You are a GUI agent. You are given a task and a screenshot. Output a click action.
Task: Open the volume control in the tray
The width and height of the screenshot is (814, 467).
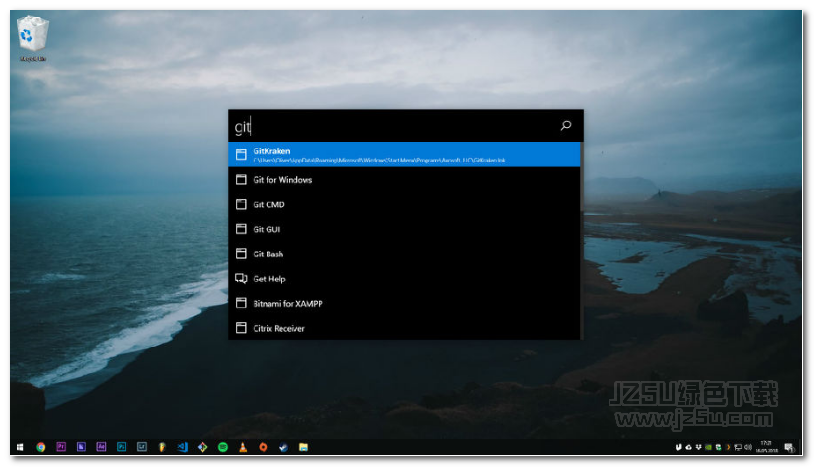click(748, 447)
